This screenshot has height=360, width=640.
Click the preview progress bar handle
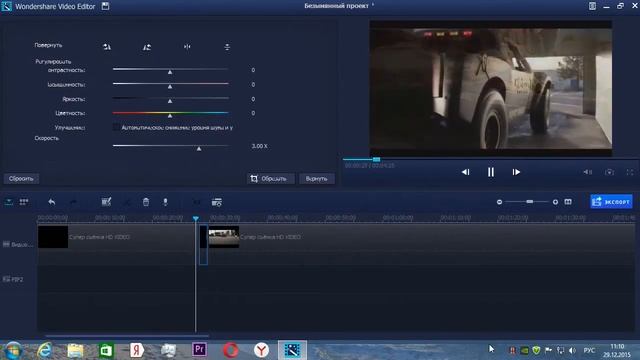(x=376, y=159)
